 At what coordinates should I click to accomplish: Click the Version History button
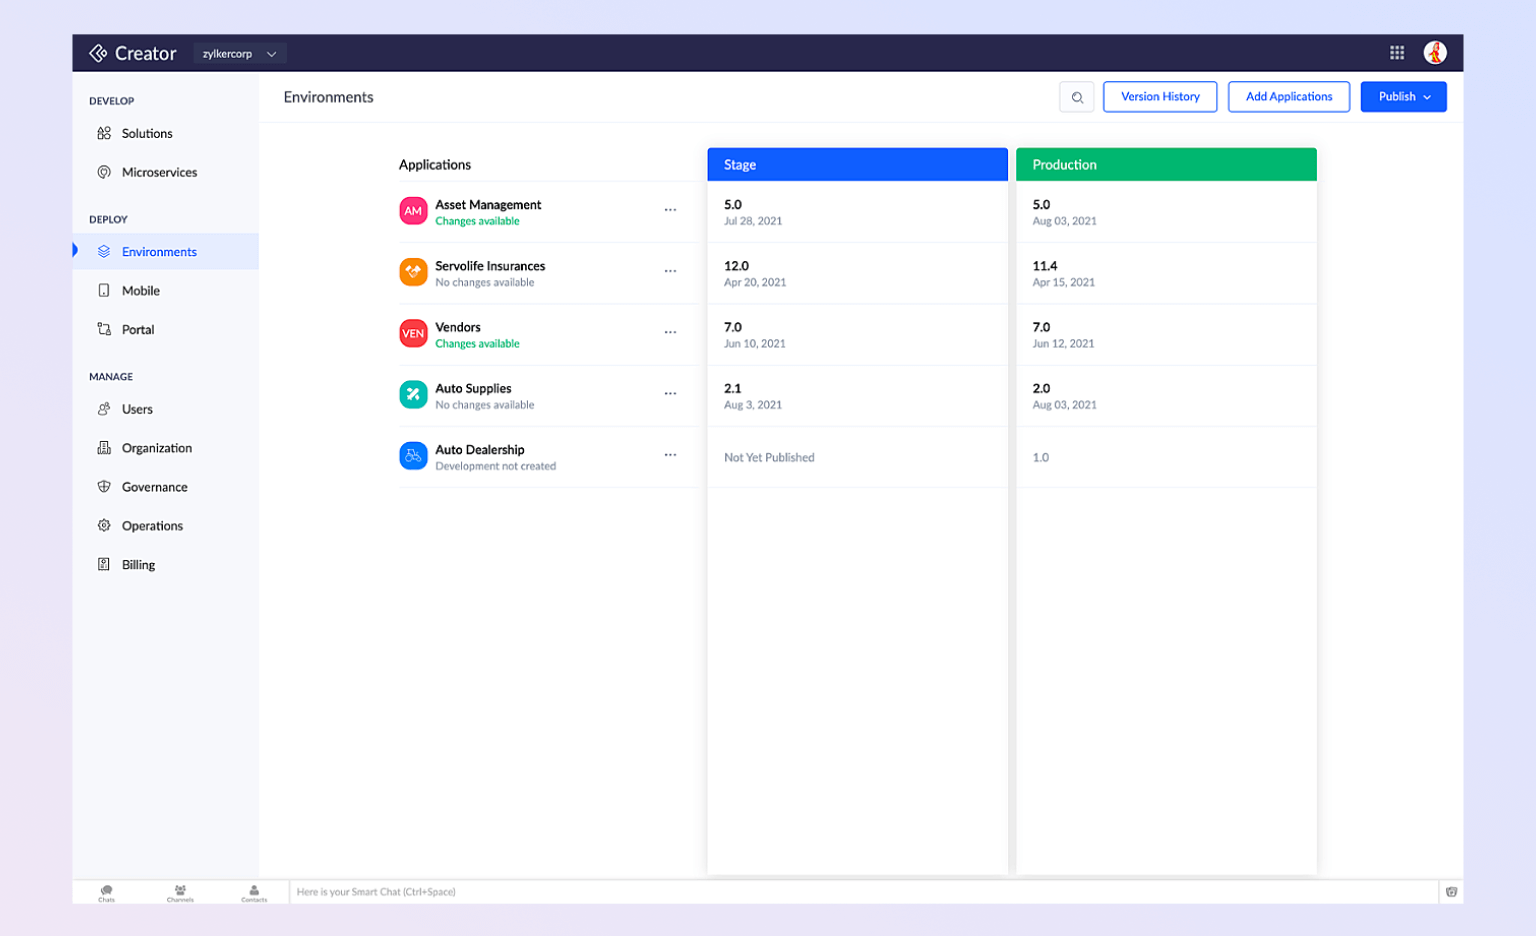1159,97
